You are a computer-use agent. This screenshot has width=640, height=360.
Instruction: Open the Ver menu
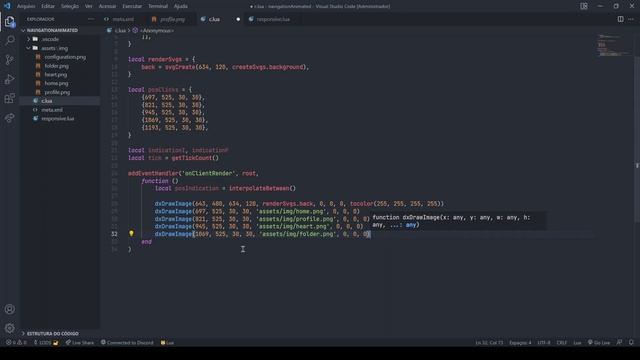click(89, 6)
